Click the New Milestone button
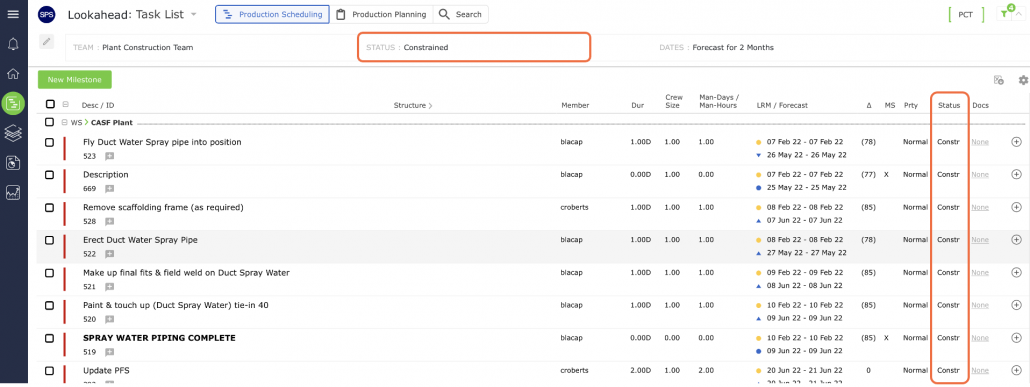Viewport: 1030px width, 387px height. tap(75, 80)
